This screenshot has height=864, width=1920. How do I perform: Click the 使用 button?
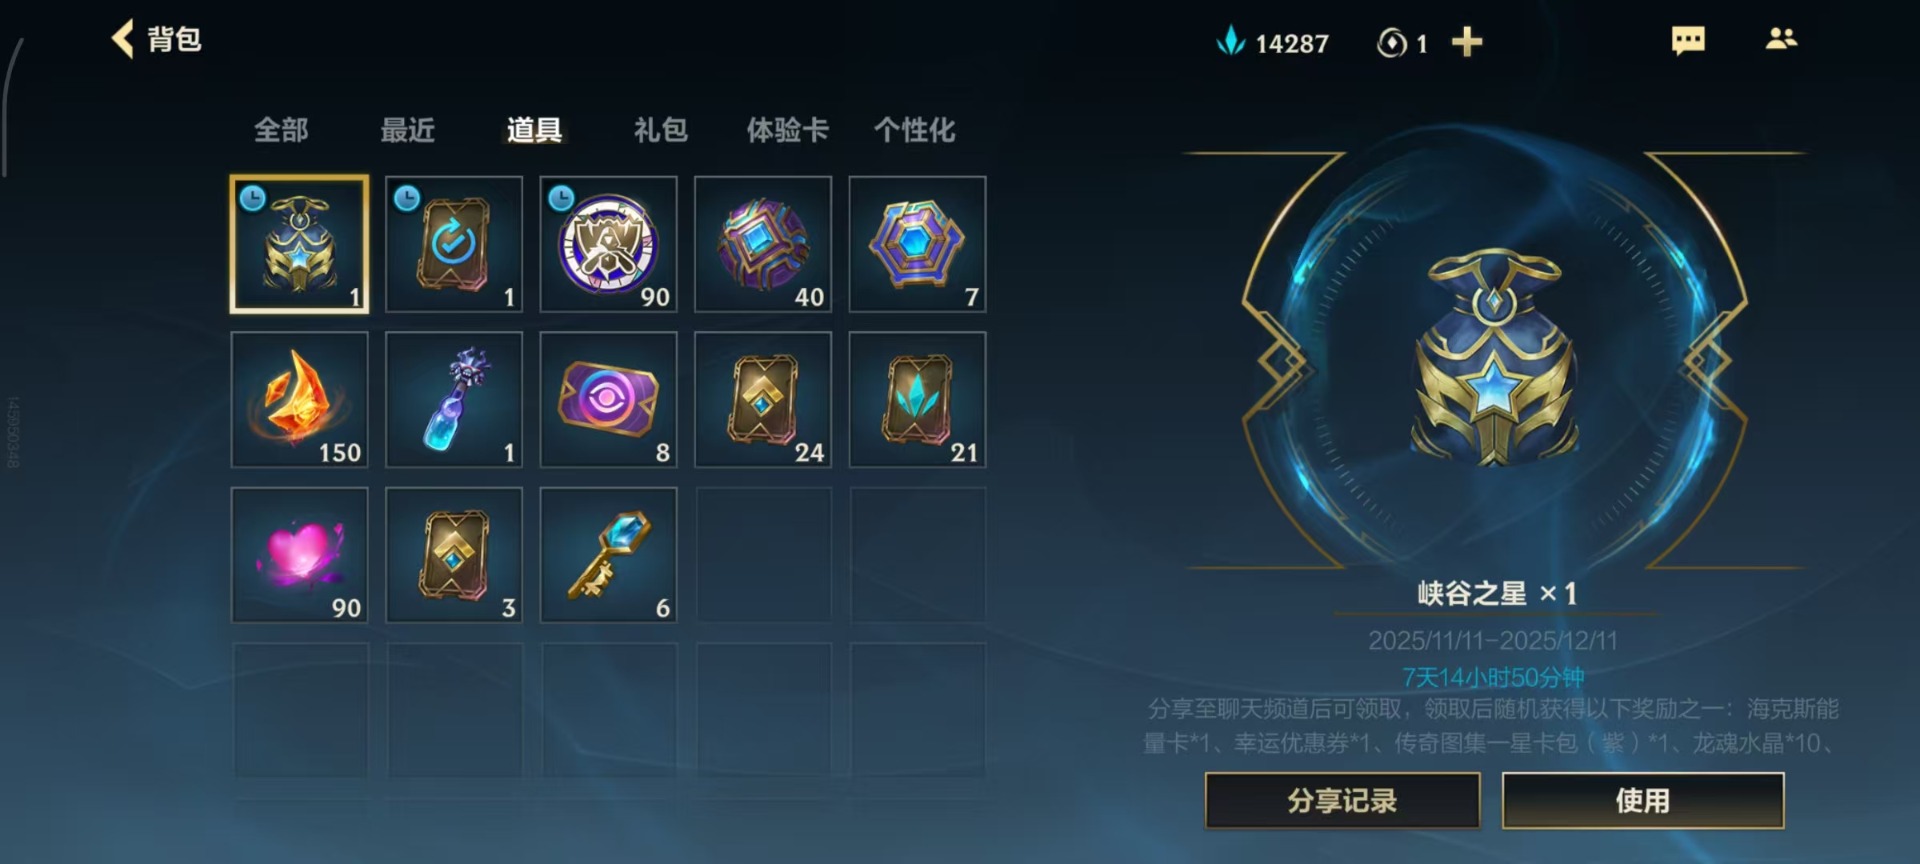pos(1643,801)
